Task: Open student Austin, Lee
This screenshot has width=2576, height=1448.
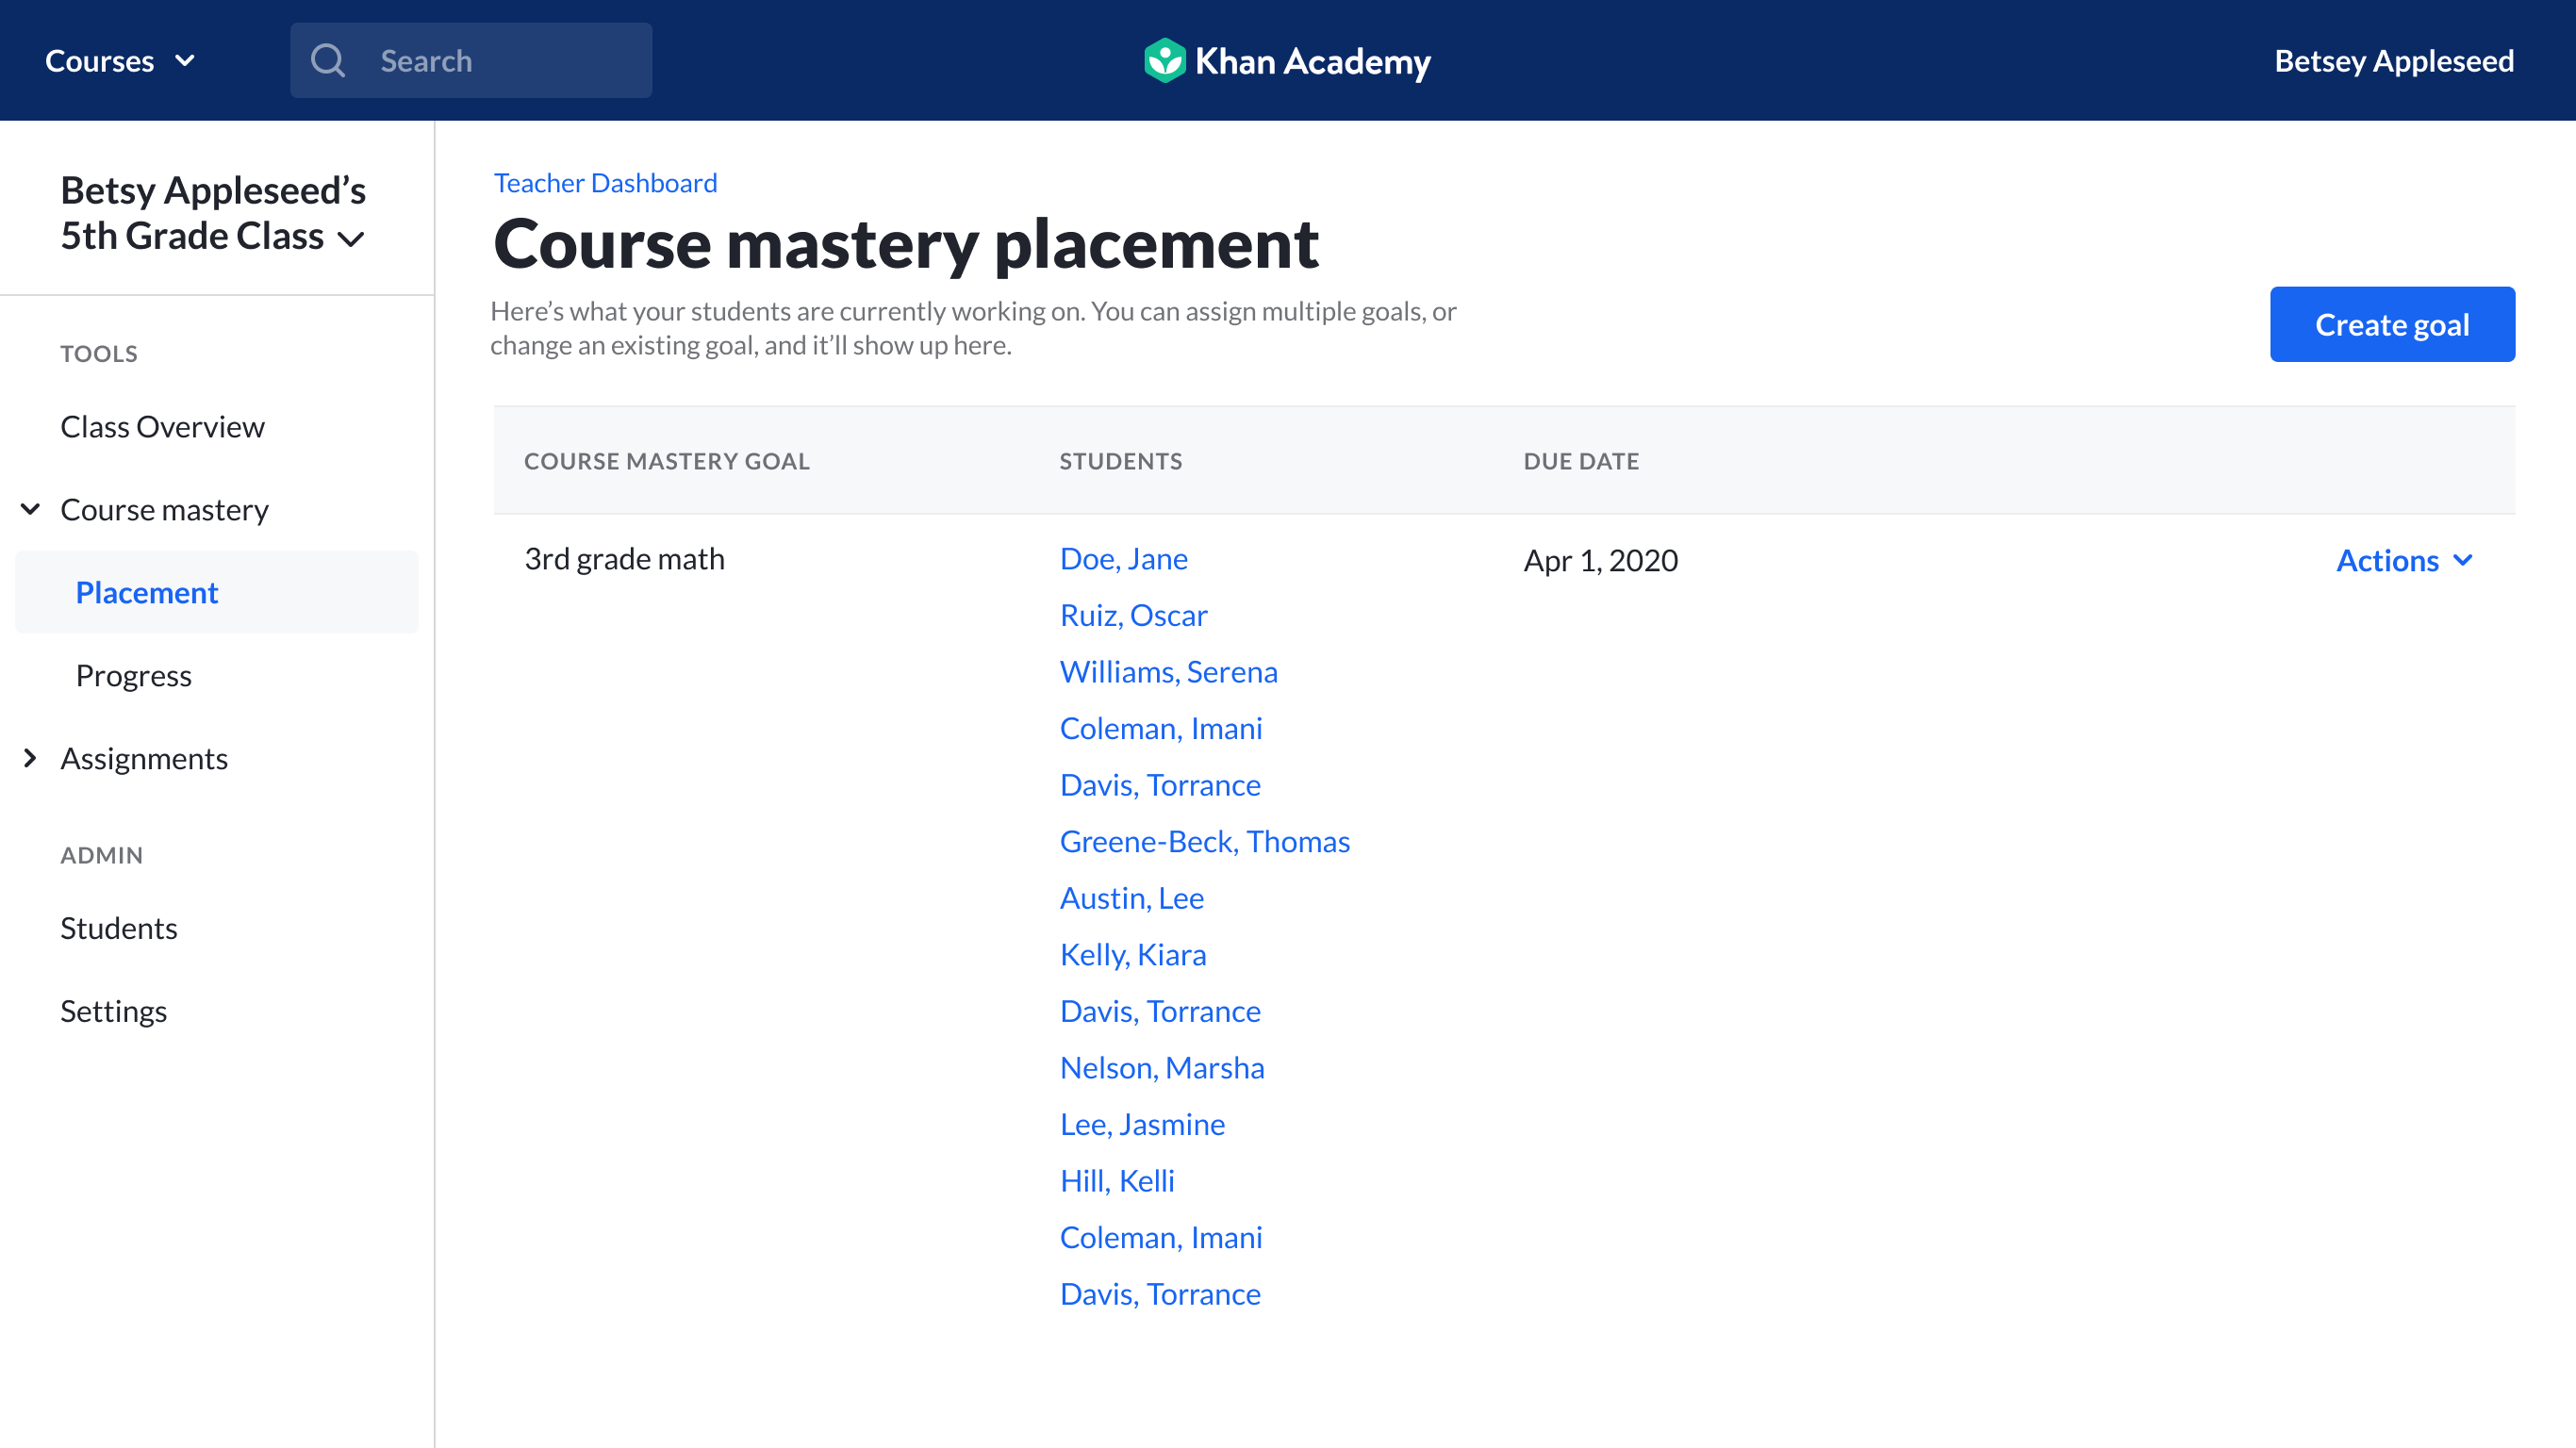Action: coord(1131,898)
